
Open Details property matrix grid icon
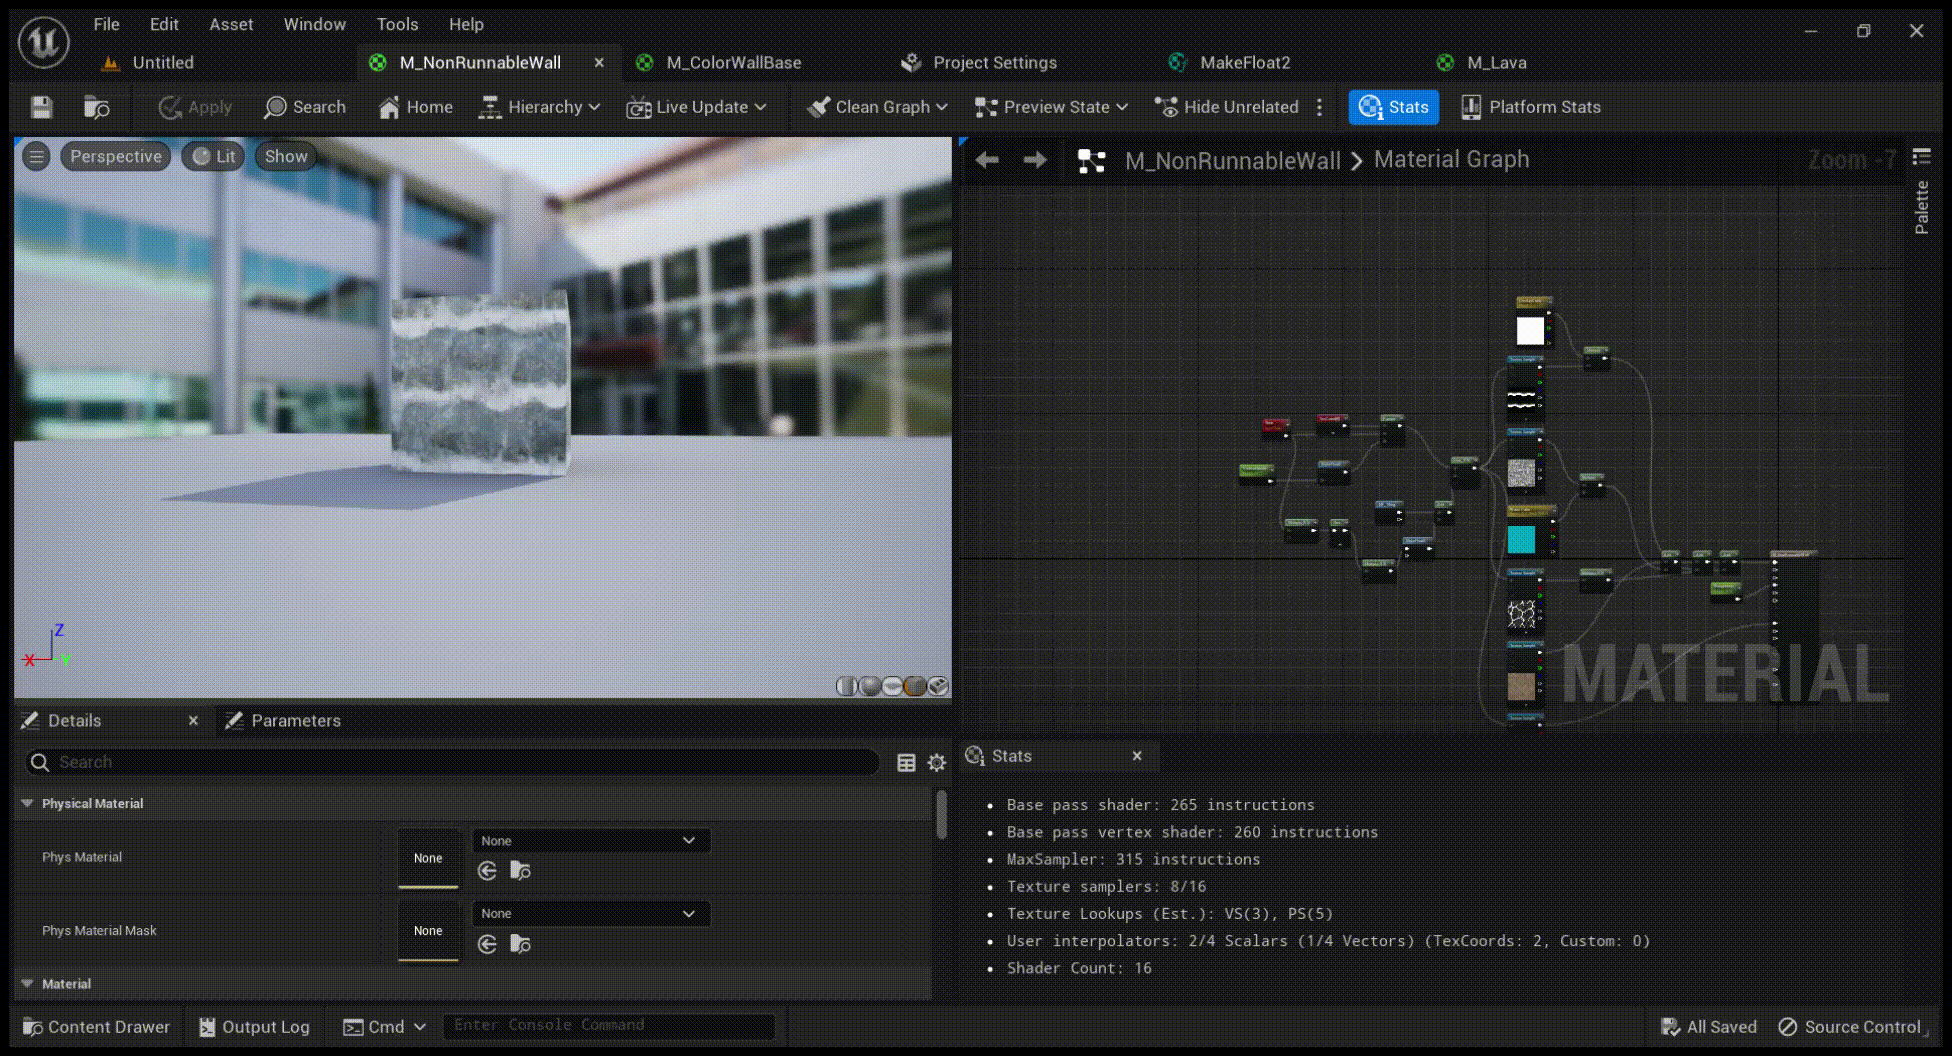[x=906, y=763]
